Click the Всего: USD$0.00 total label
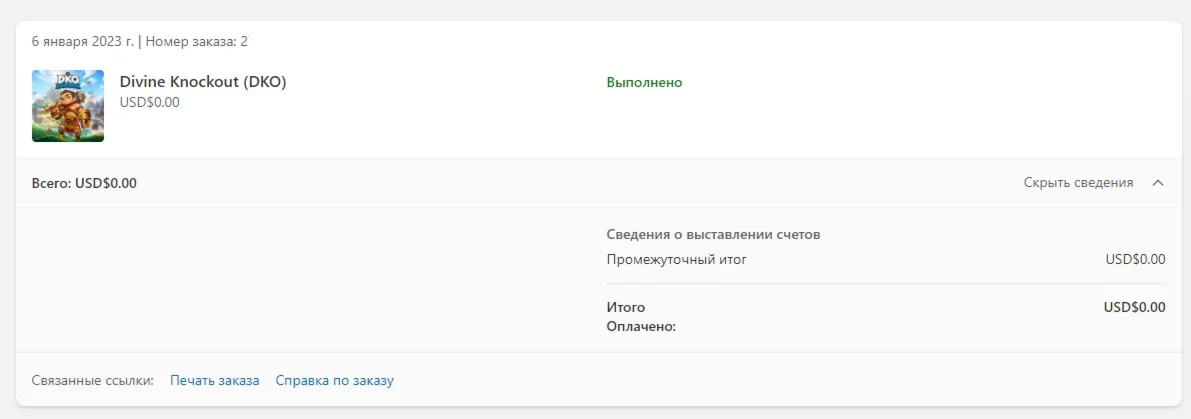This screenshot has height=419, width=1191. [x=84, y=183]
